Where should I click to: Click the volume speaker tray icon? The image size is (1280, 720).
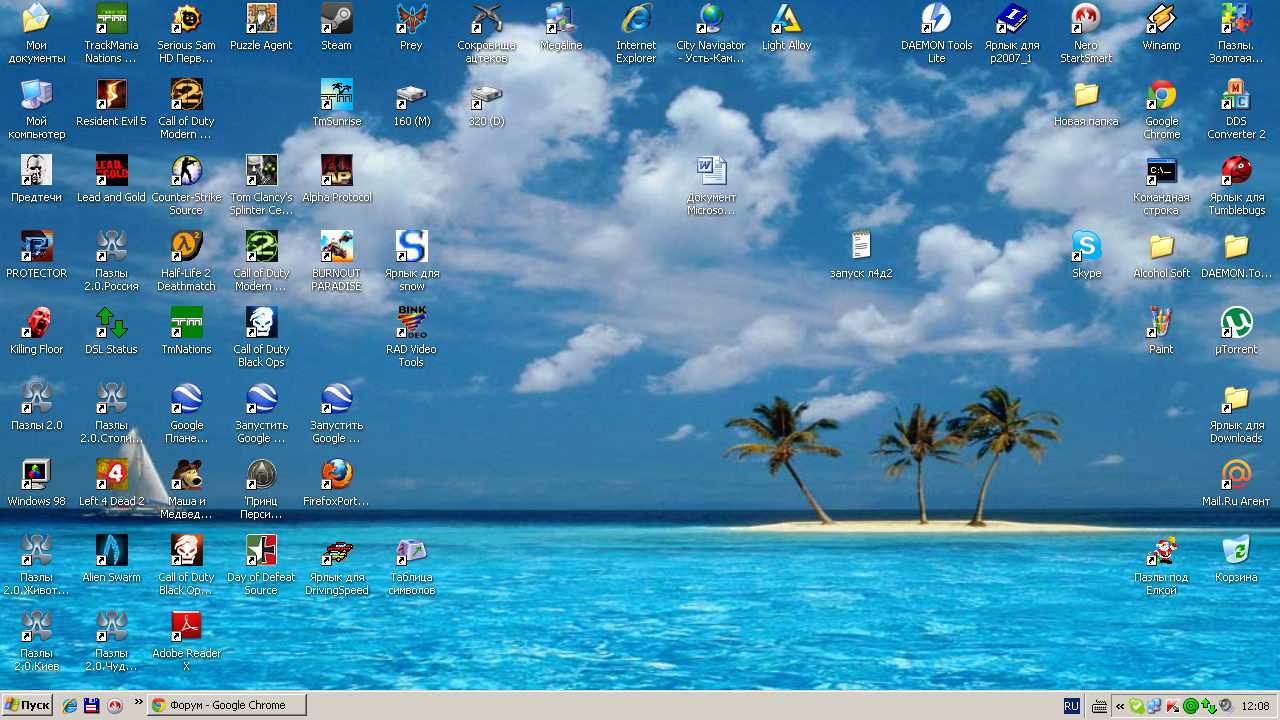[x=1226, y=706]
